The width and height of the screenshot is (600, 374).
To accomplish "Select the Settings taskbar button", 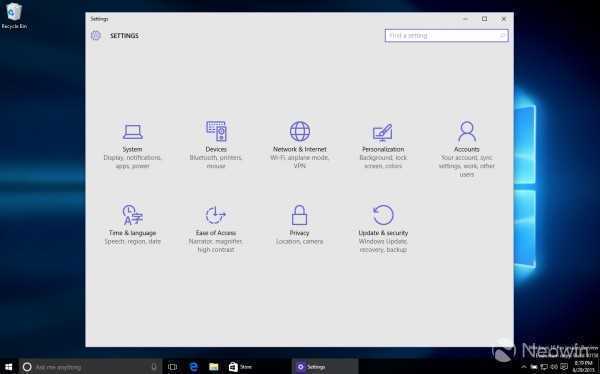I will 325,367.
